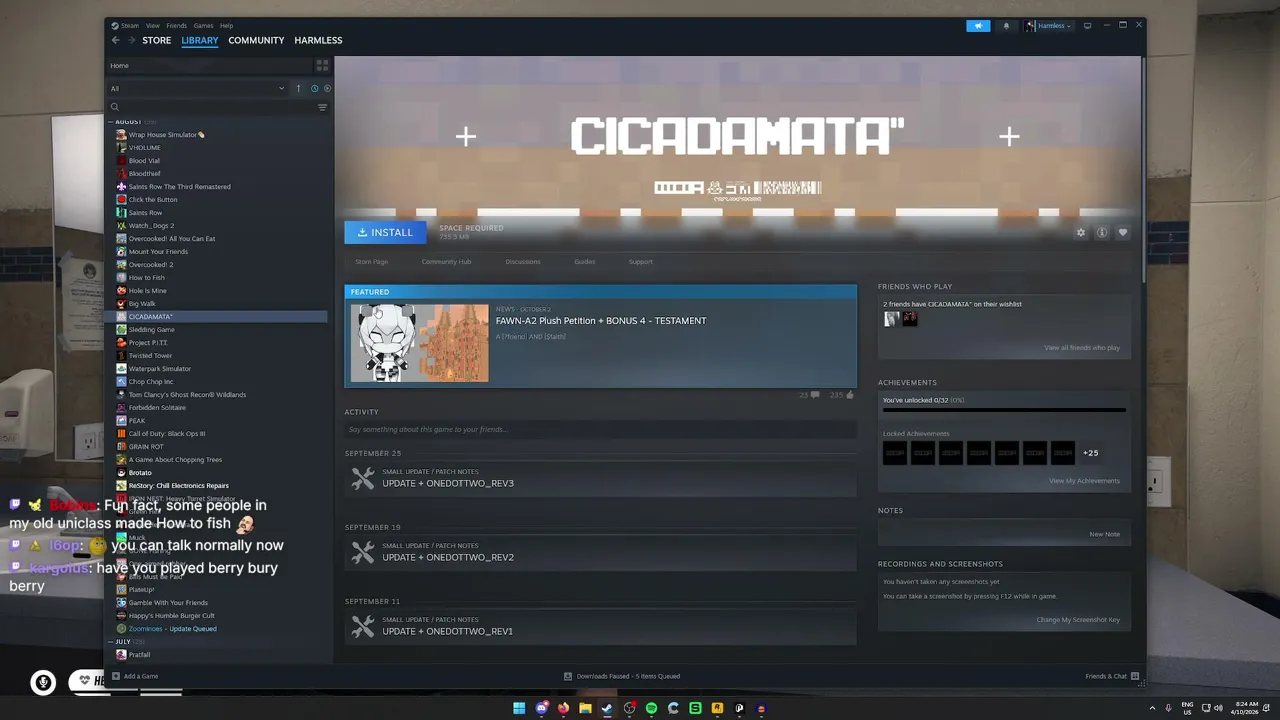Open Spotify from the Windows taskbar
Viewport: 1280px width, 720px height.
click(x=651, y=708)
